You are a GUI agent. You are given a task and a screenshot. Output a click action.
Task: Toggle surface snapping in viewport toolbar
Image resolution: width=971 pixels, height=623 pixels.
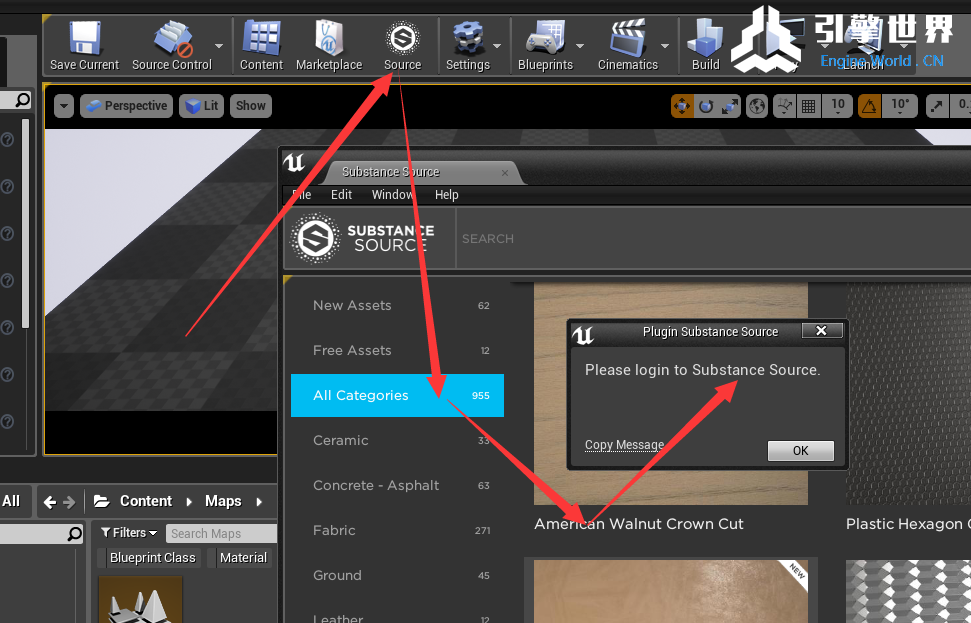tap(784, 106)
